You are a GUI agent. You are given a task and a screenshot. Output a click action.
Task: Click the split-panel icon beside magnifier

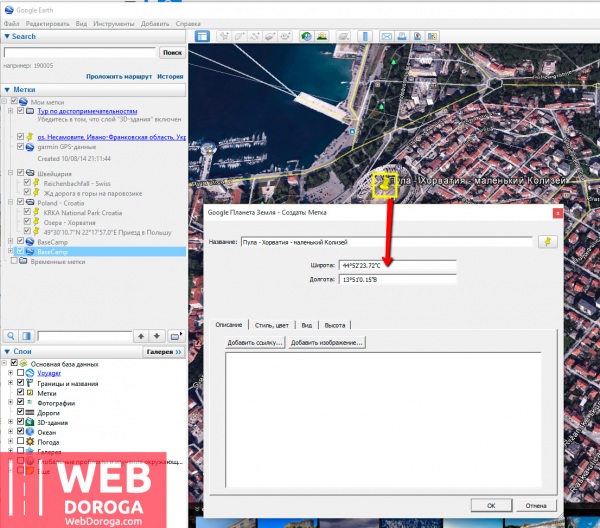click(26, 336)
